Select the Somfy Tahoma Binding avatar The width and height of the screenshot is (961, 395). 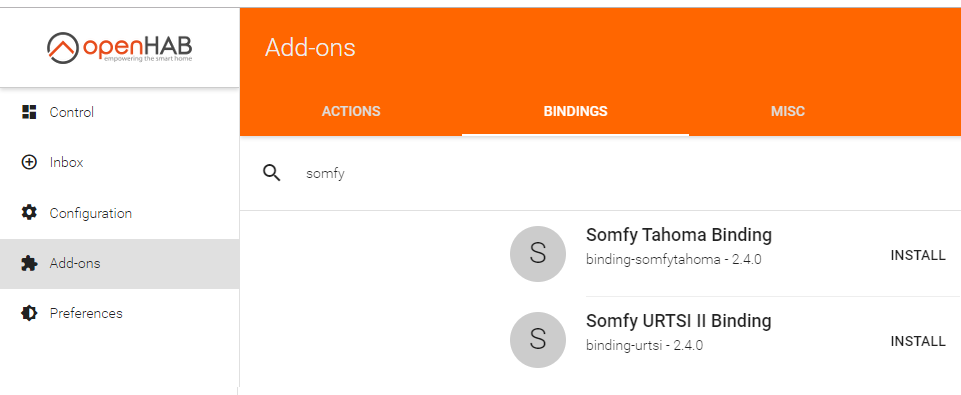(537, 254)
